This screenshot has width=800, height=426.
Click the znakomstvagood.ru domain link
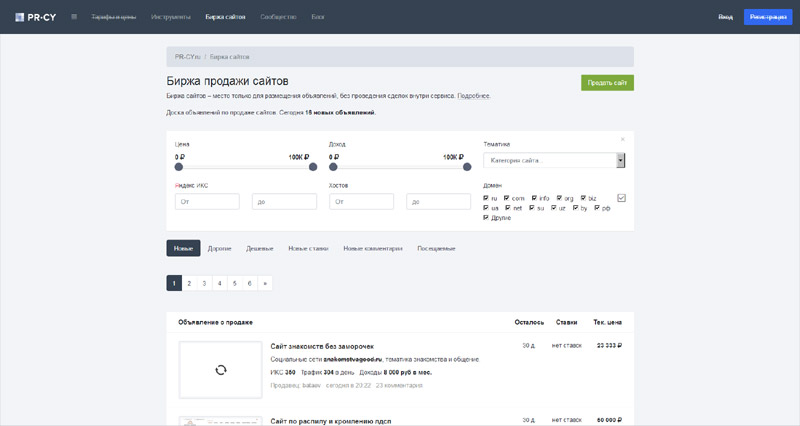(353, 359)
